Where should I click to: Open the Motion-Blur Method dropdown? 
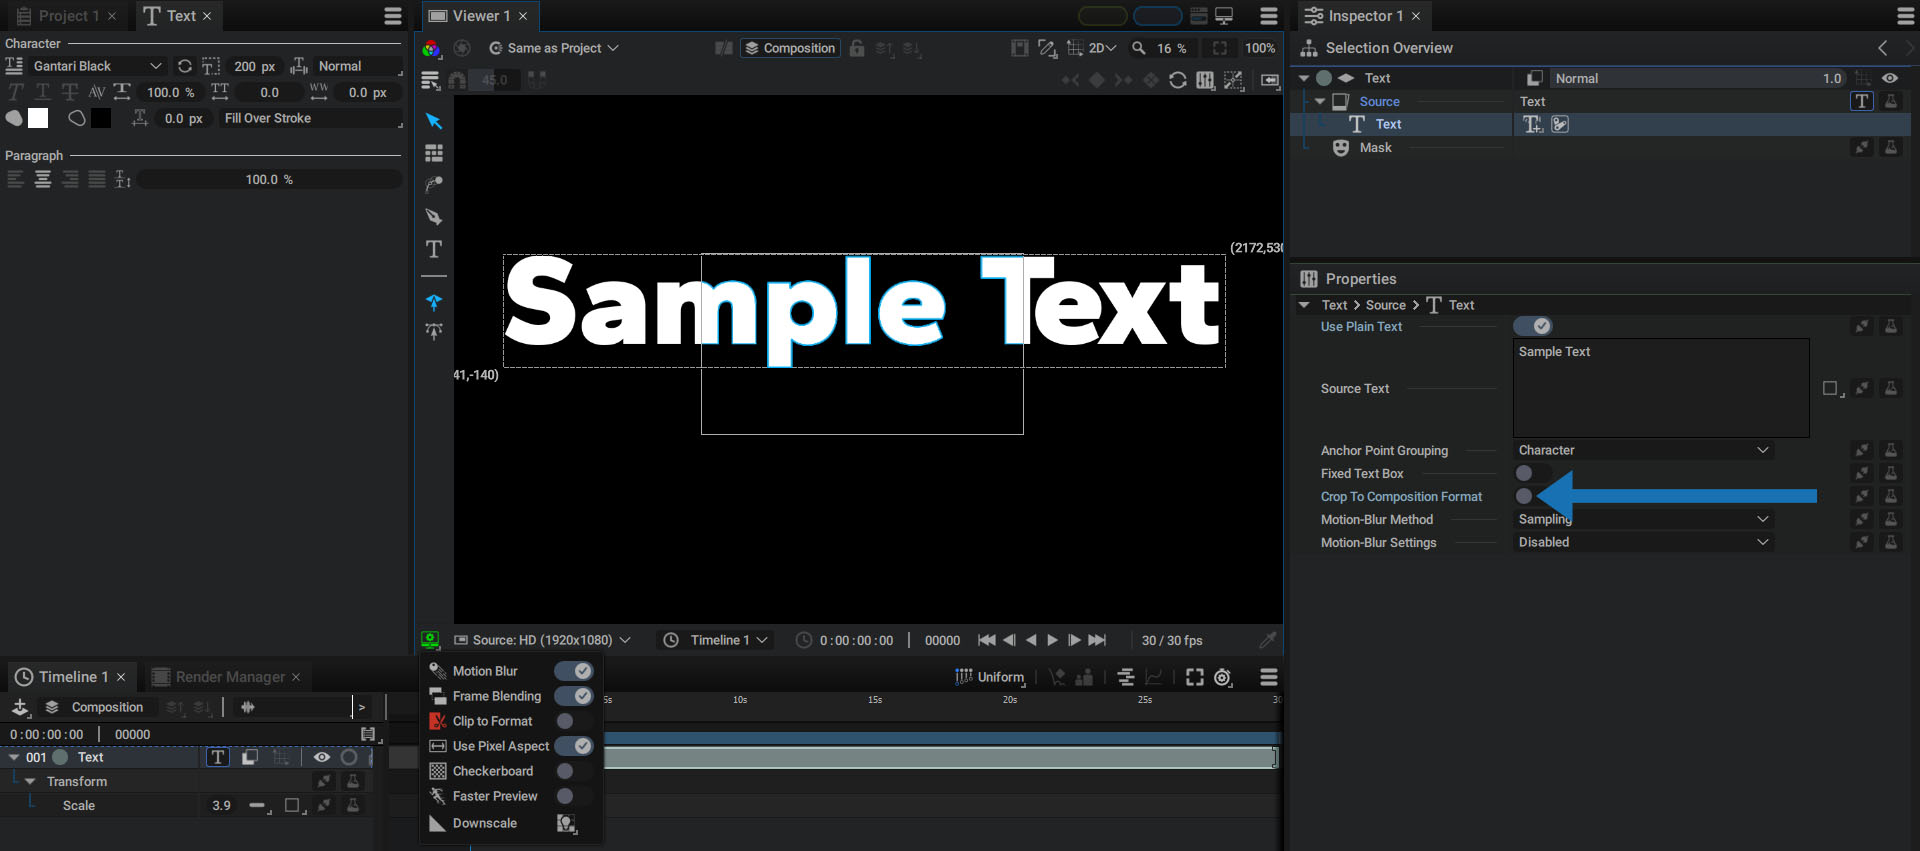click(1643, 519)
